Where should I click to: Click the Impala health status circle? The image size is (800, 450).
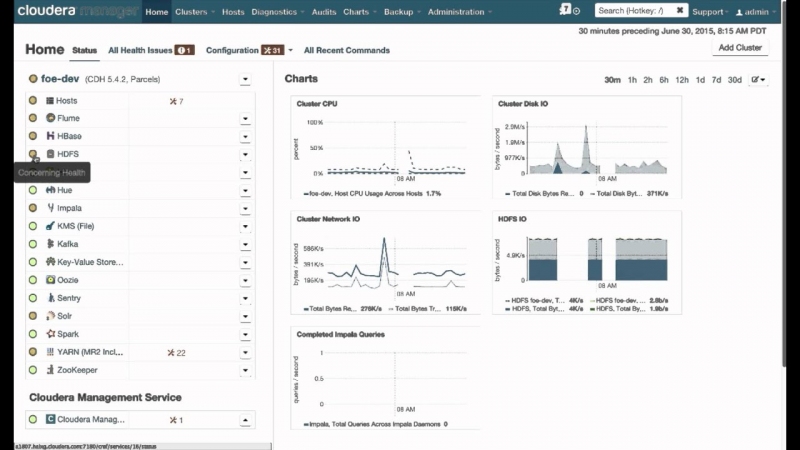click(x=33, y=208)
